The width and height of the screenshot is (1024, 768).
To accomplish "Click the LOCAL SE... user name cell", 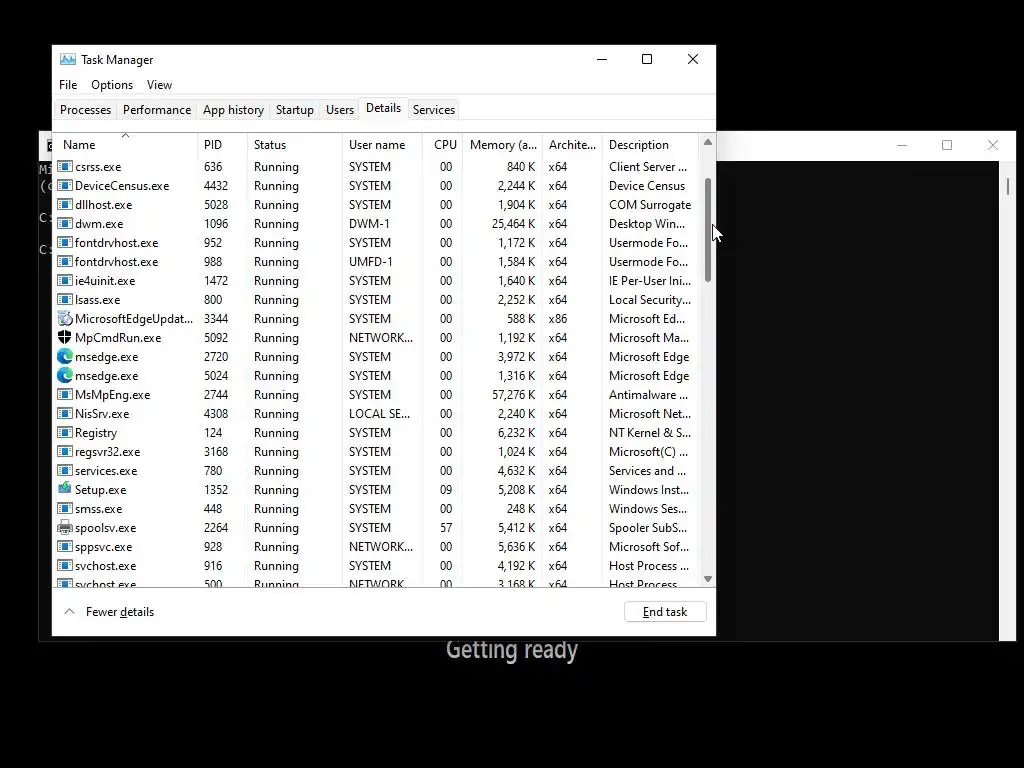I will (x=379, y=413).
